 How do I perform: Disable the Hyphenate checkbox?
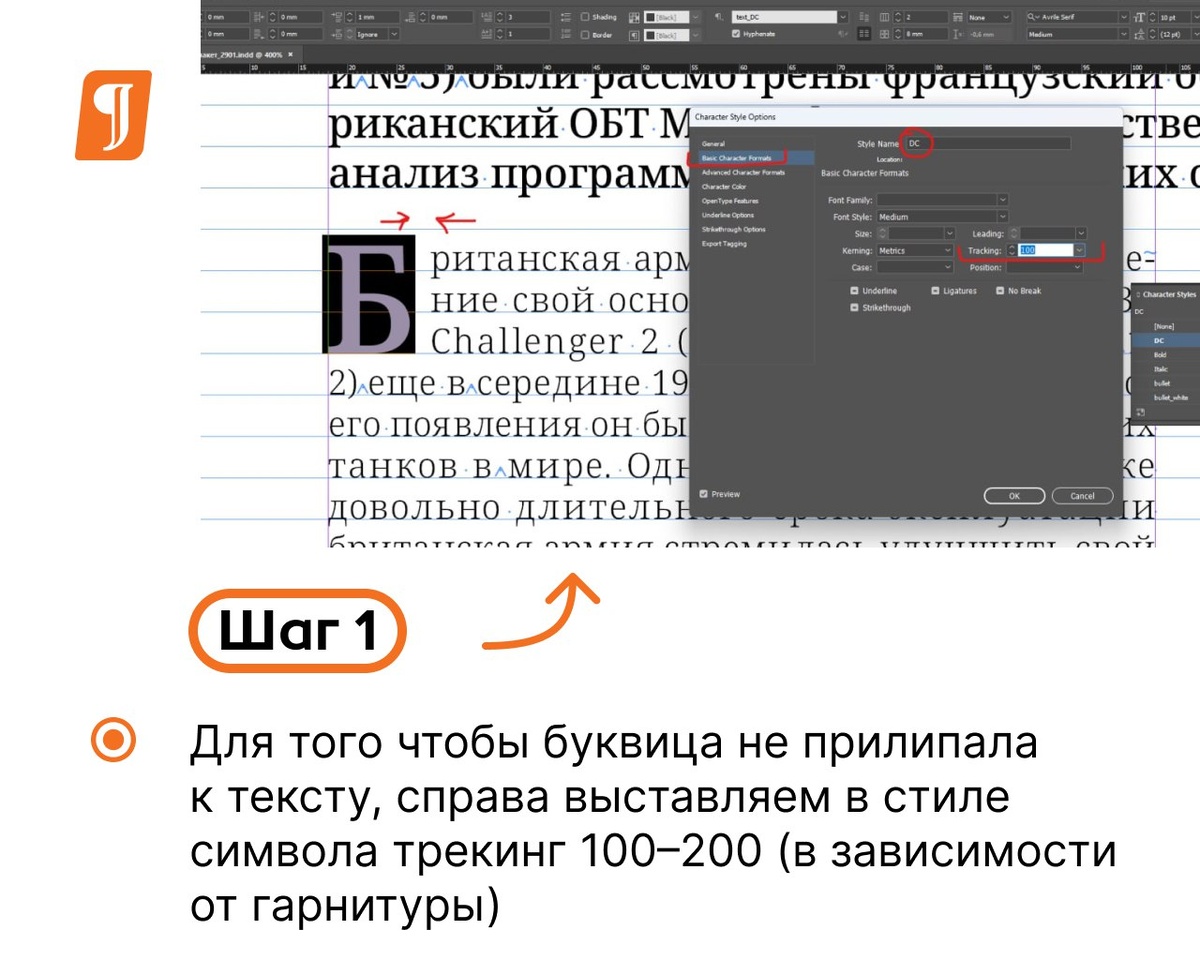click(x=735, y=34)
